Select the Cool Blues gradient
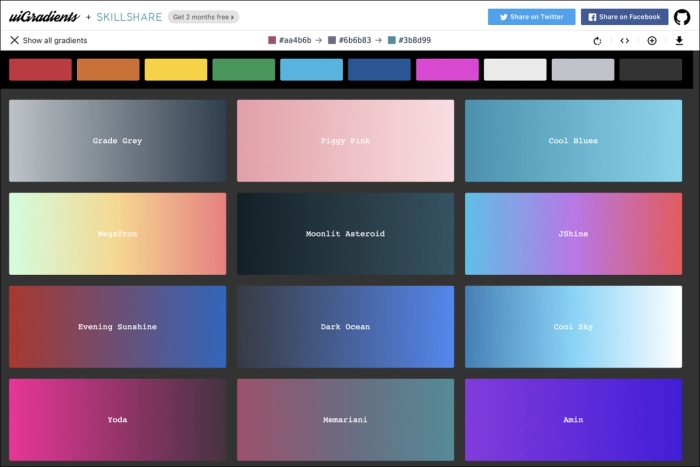This screenshot has height=467, width=700. pyautogui.click(x=573, y=141)
